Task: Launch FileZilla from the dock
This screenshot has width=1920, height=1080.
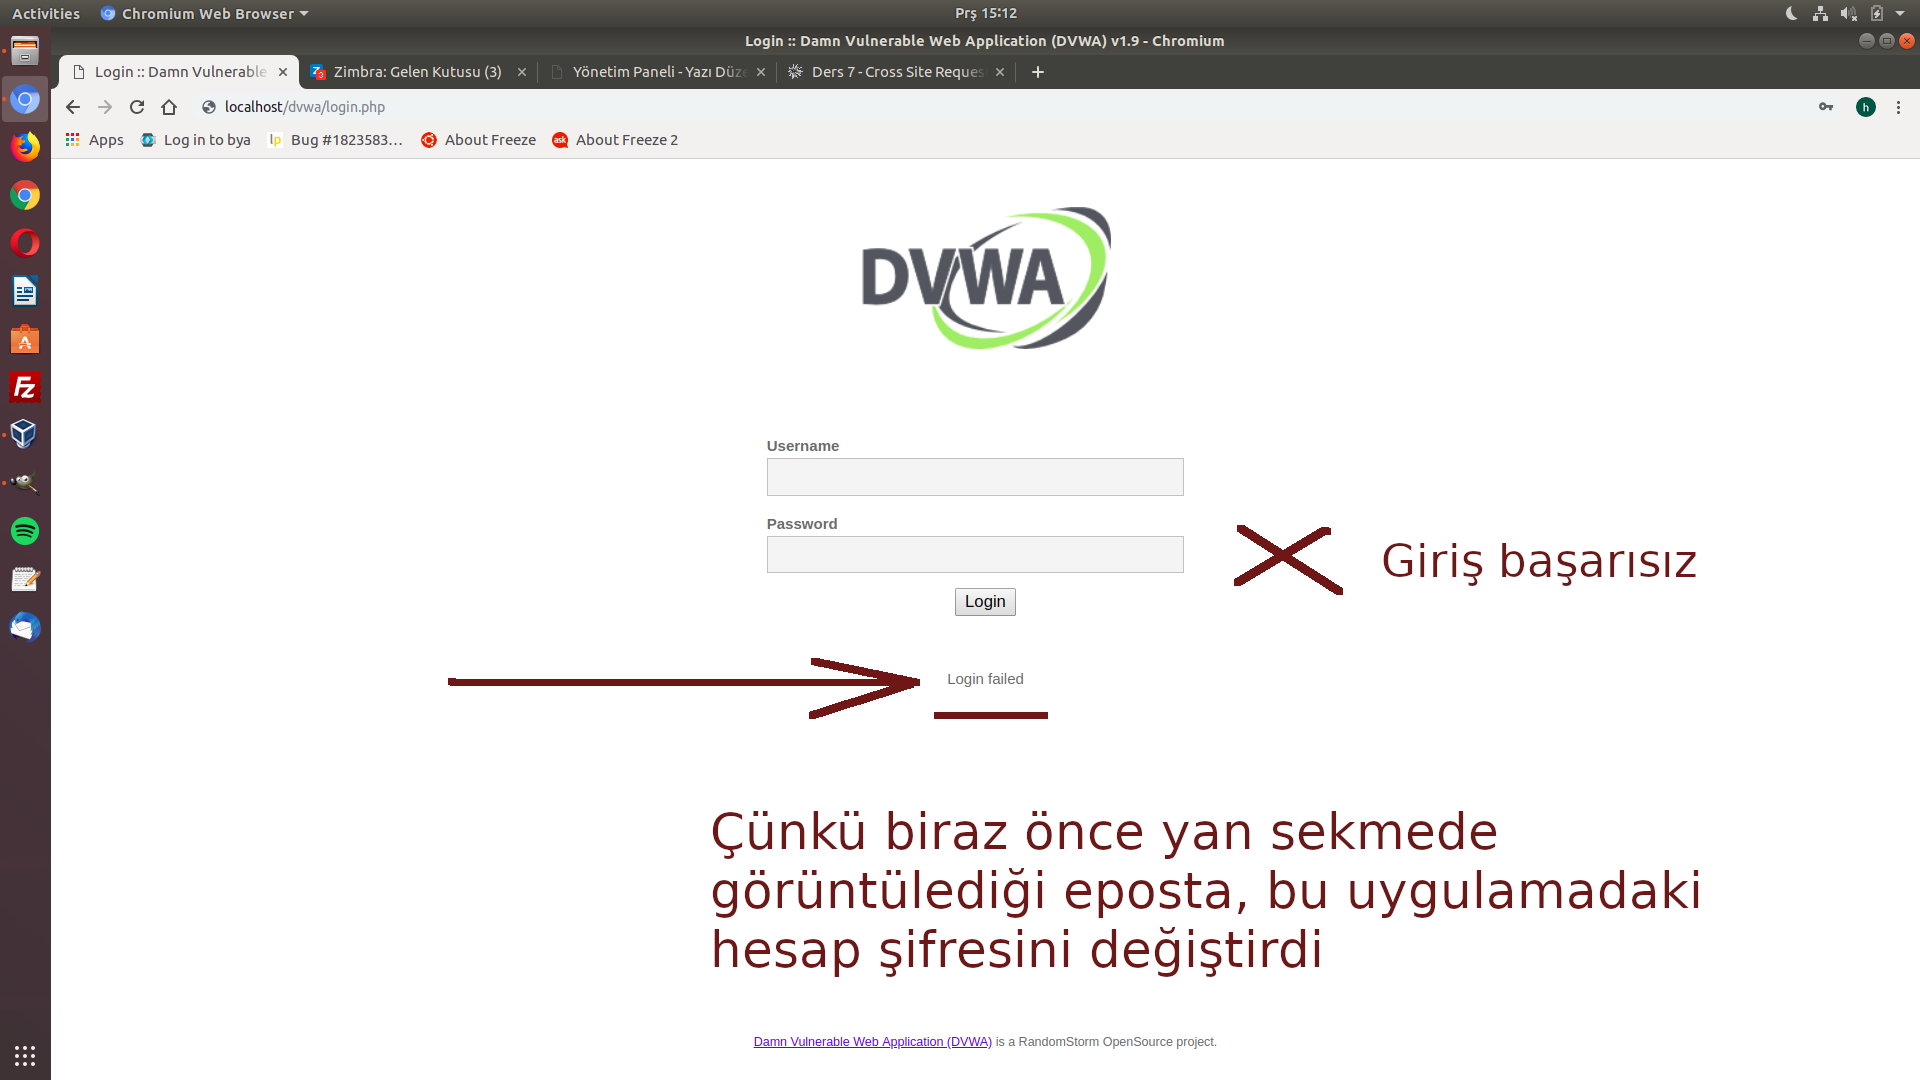Action: (x=25, y=387)
